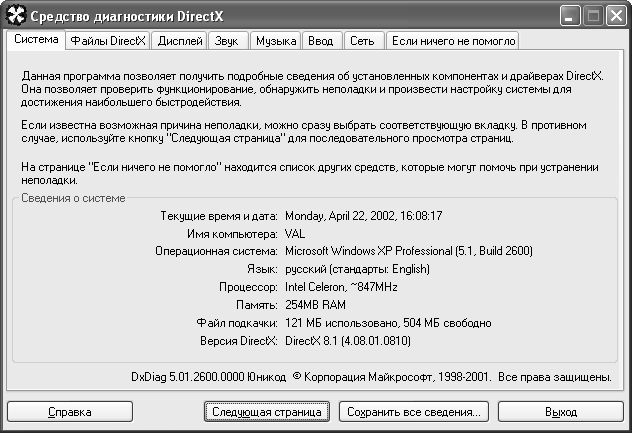This screenshot has height=433, width=632.
Task: Switch to the Звук tab
Action: [228, 41]
